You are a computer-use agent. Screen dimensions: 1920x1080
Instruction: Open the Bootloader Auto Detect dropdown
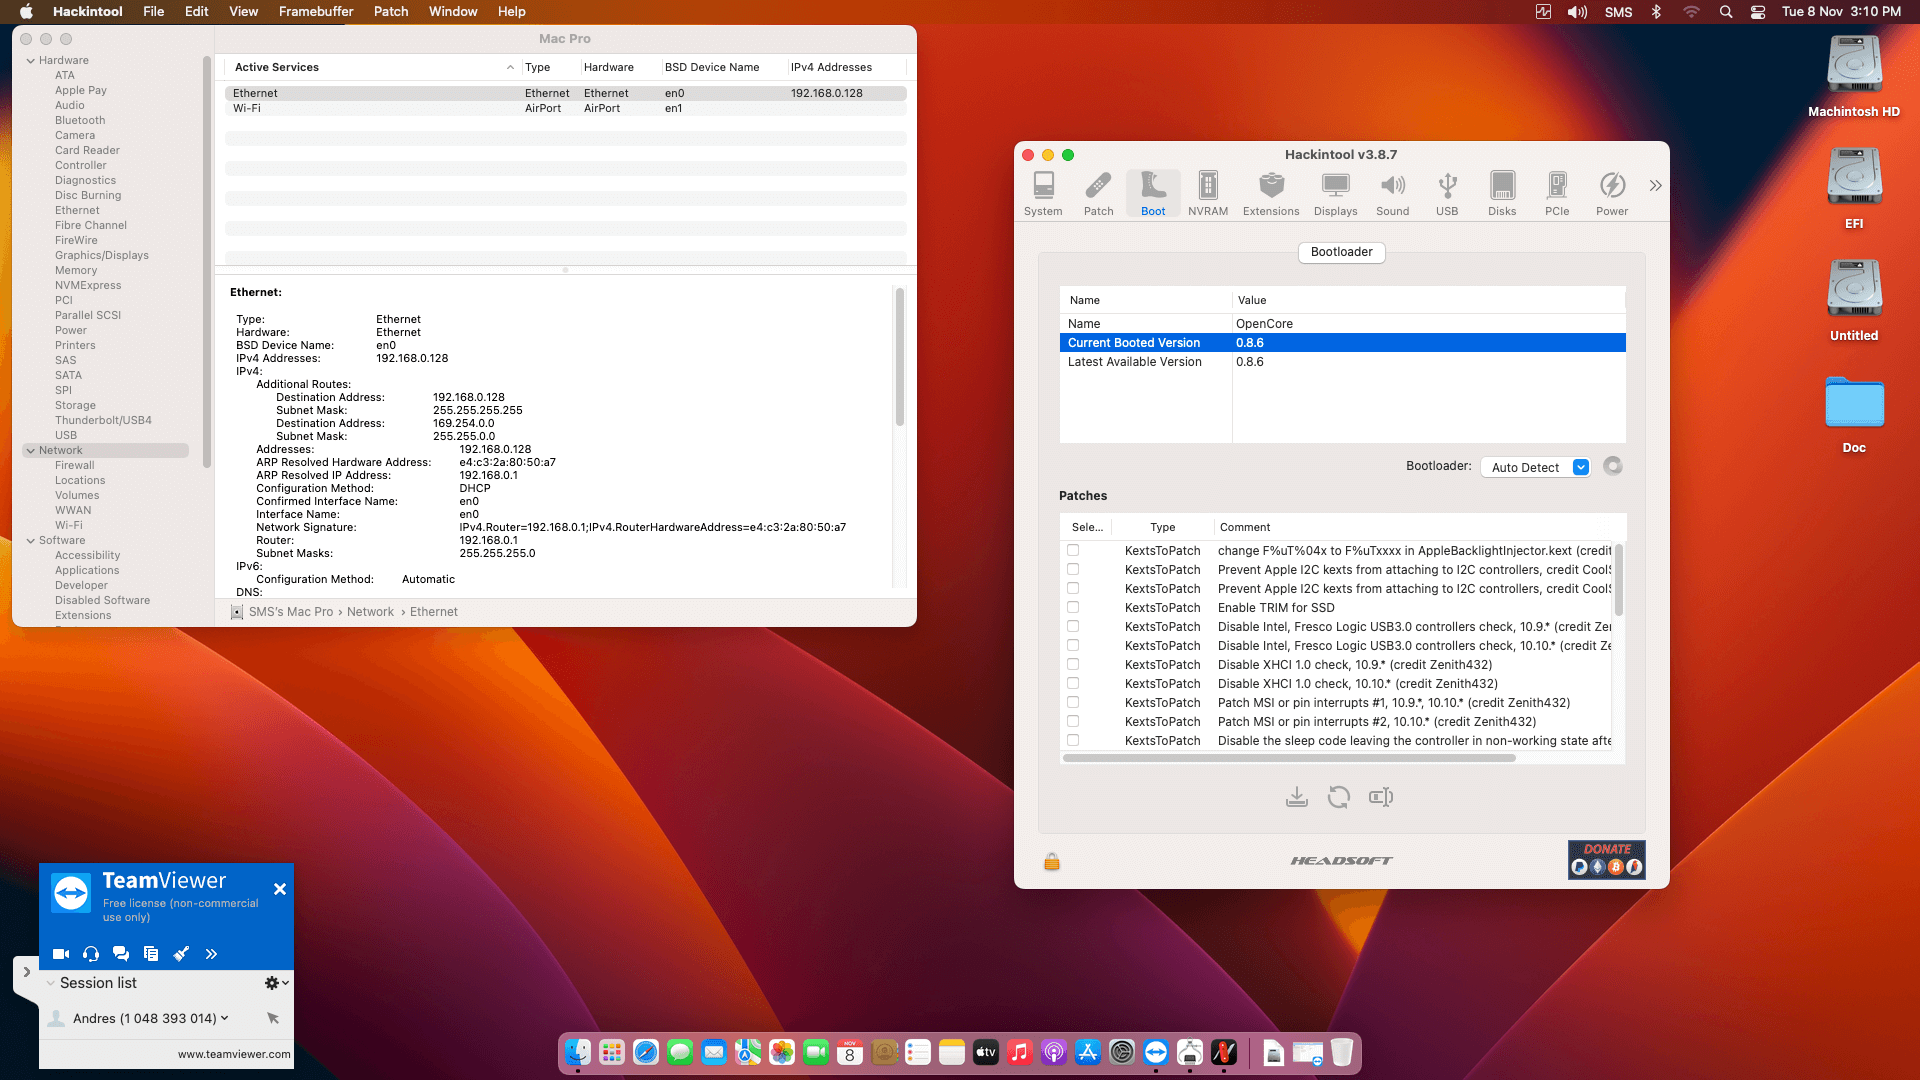pos(1535,467)
